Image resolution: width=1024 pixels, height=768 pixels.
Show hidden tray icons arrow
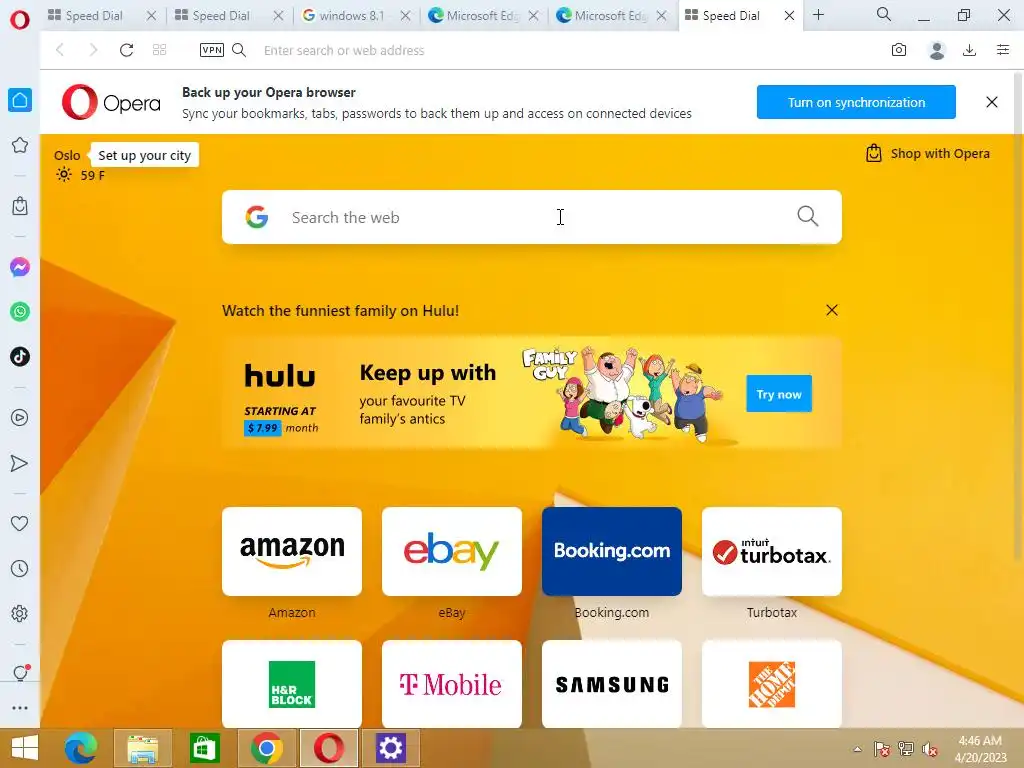click(x=857, y=749)
